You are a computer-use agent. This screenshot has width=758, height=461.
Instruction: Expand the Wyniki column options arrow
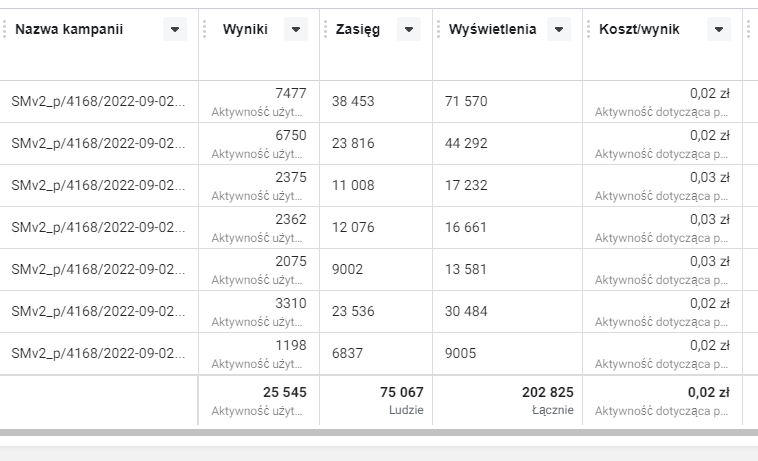pyautogui.click(x=296, y=30)
